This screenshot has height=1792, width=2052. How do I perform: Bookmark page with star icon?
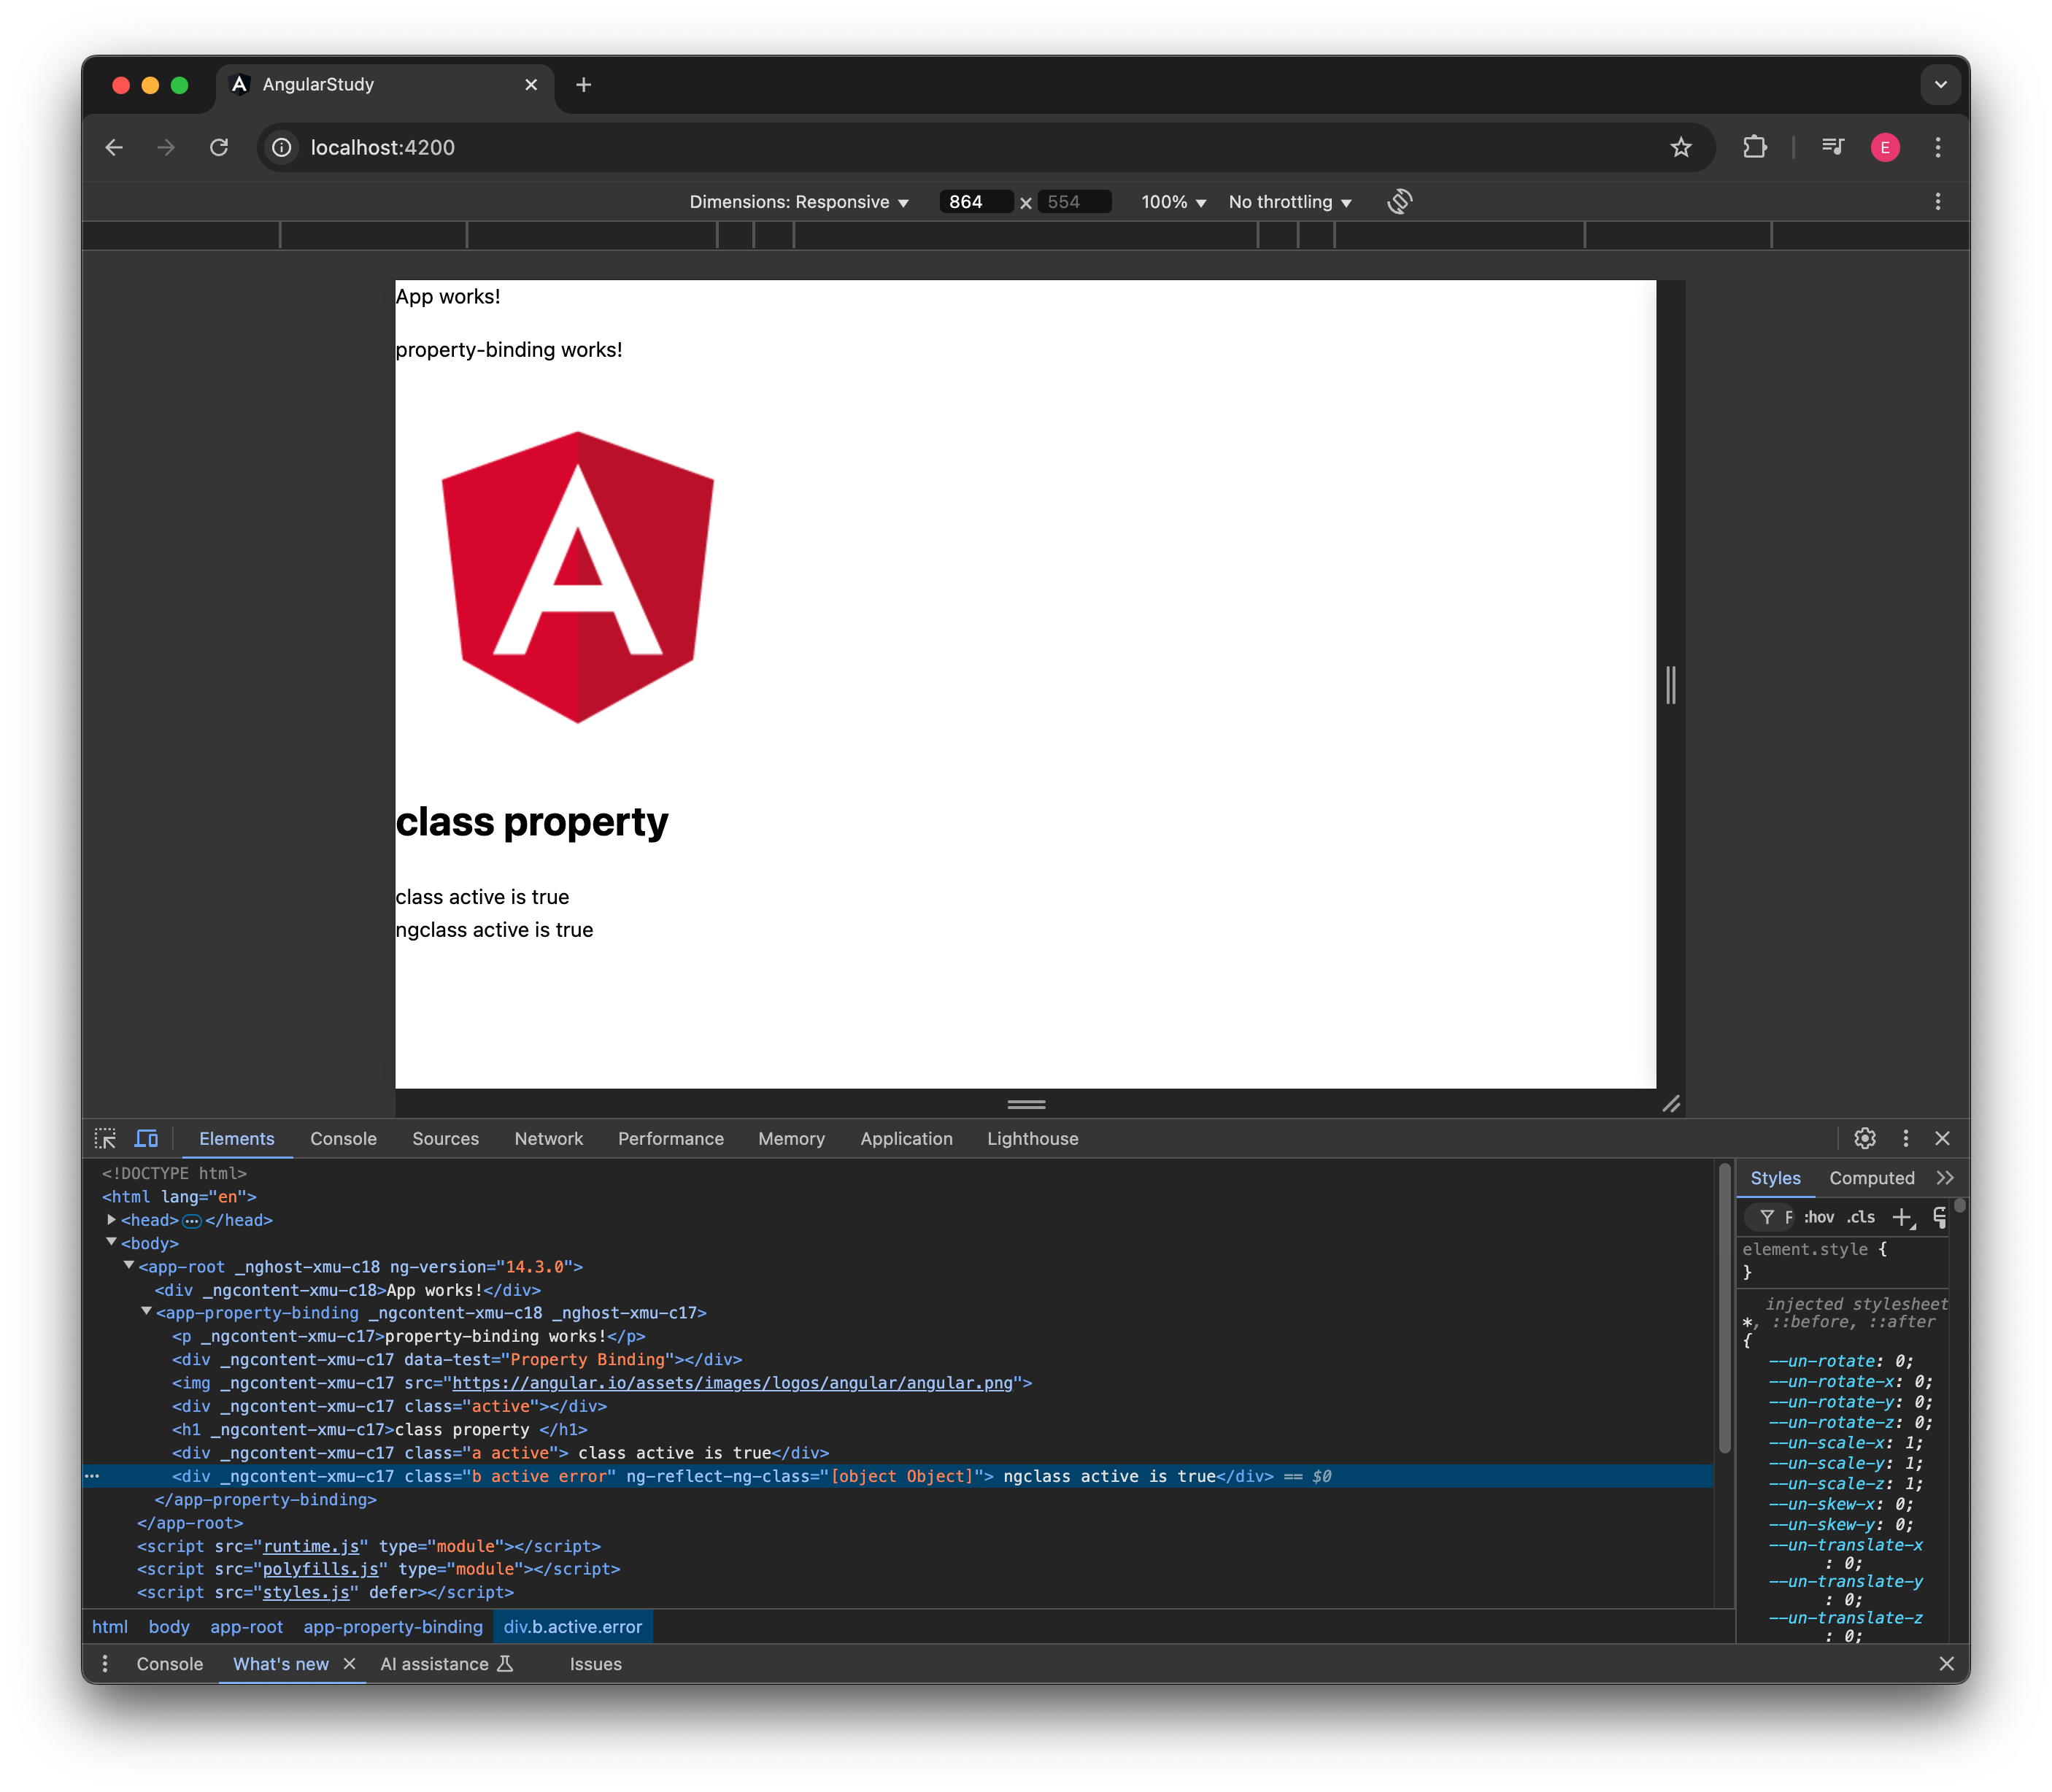pyautogui.click(x=1681, y=148)
